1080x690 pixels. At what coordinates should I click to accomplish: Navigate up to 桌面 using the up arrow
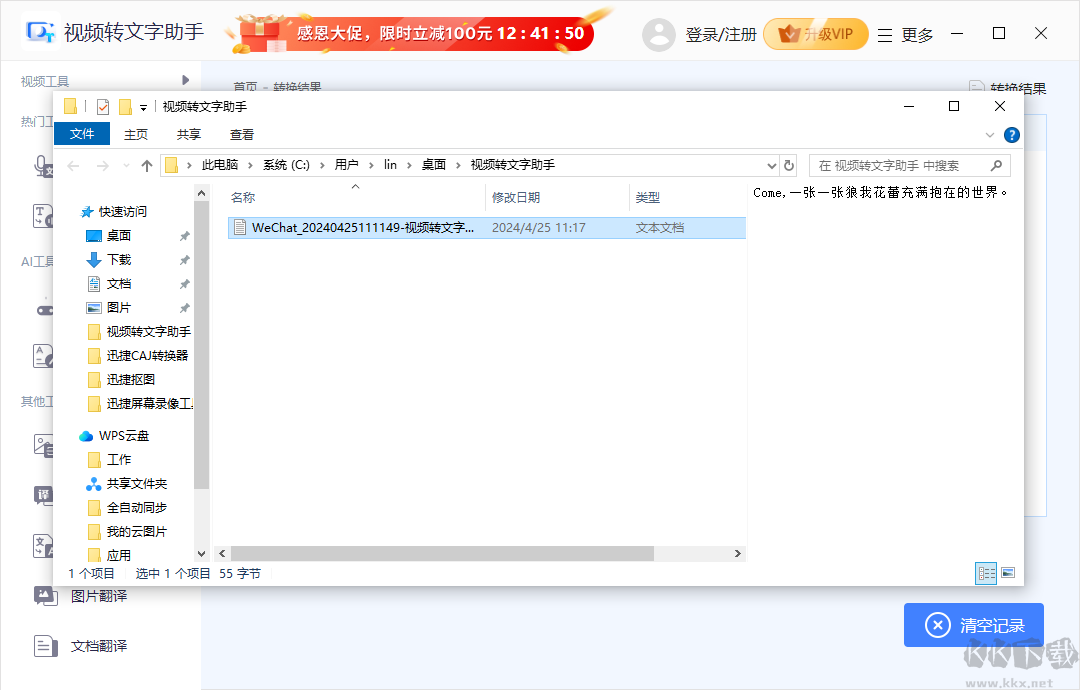click(147, 165)
